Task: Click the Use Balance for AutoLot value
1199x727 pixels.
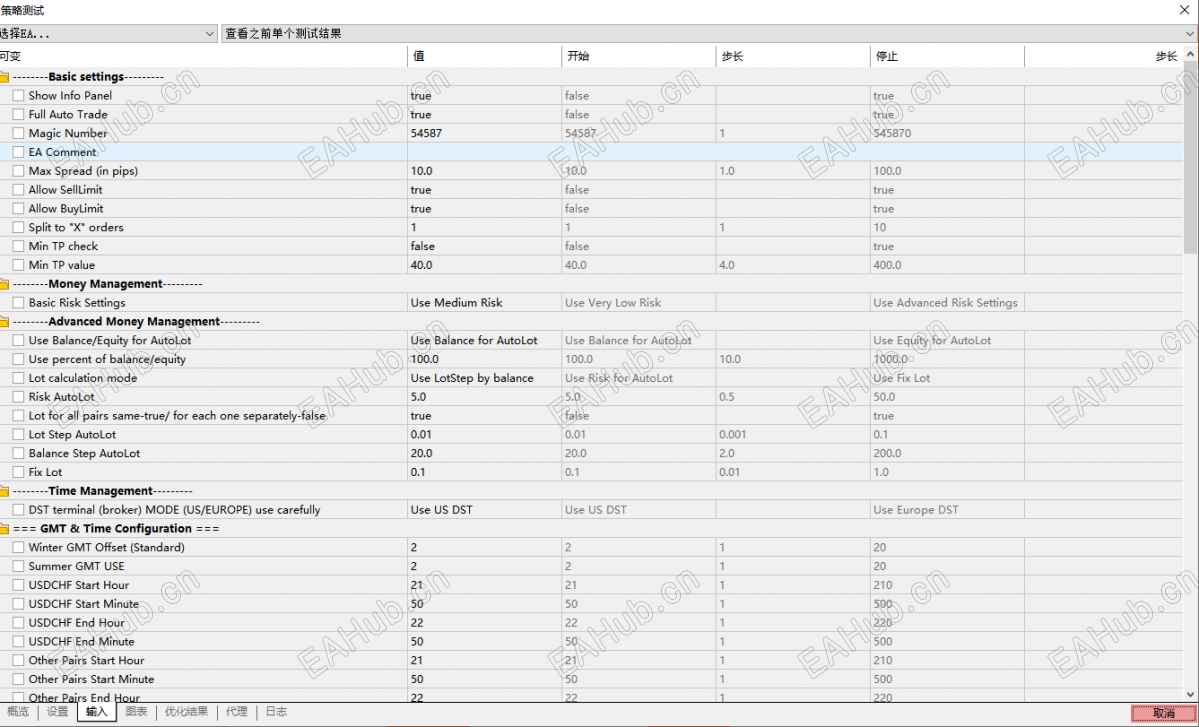Action: coord(474,340)
